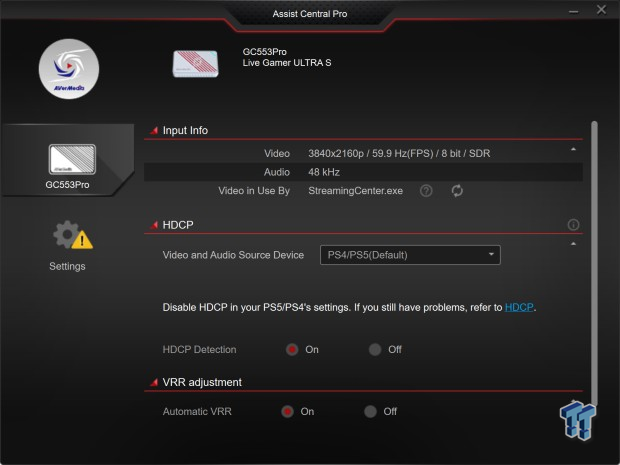This screenshot has height=465, width=620.
Task: Refresh the Video in Use By status
Action: 457,191
